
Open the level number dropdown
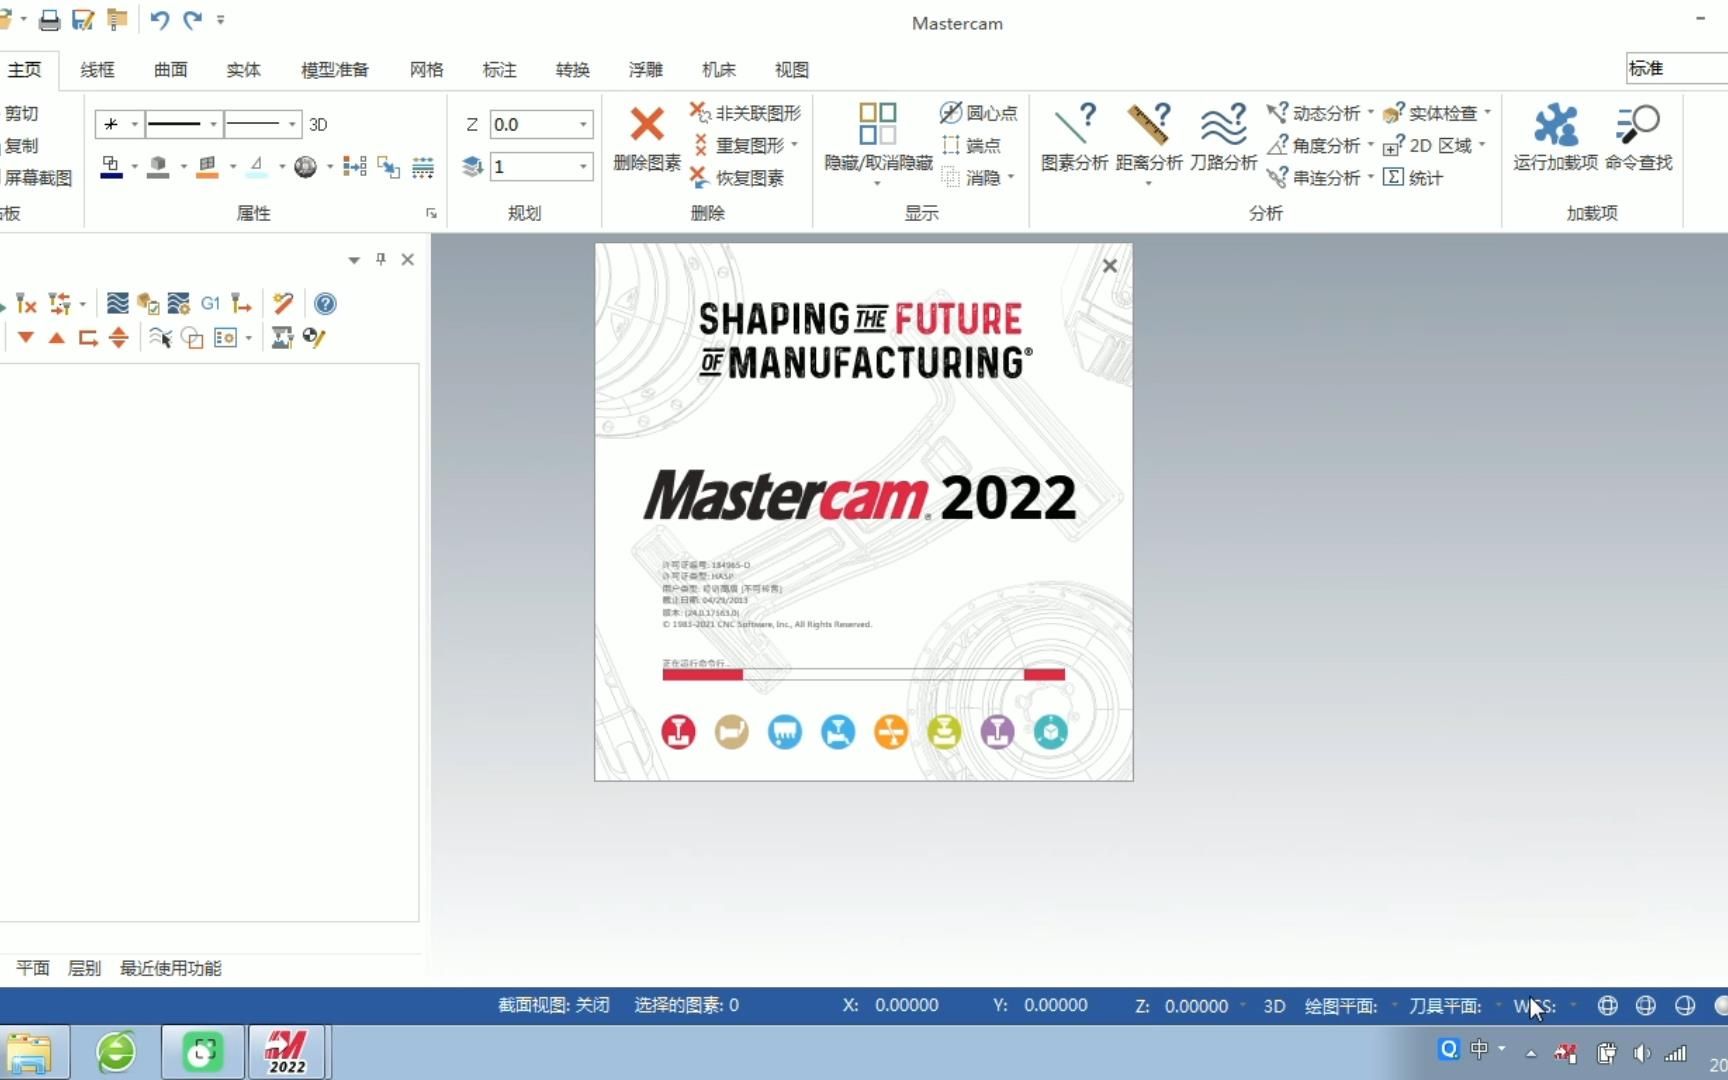click(x=583, y=167)
